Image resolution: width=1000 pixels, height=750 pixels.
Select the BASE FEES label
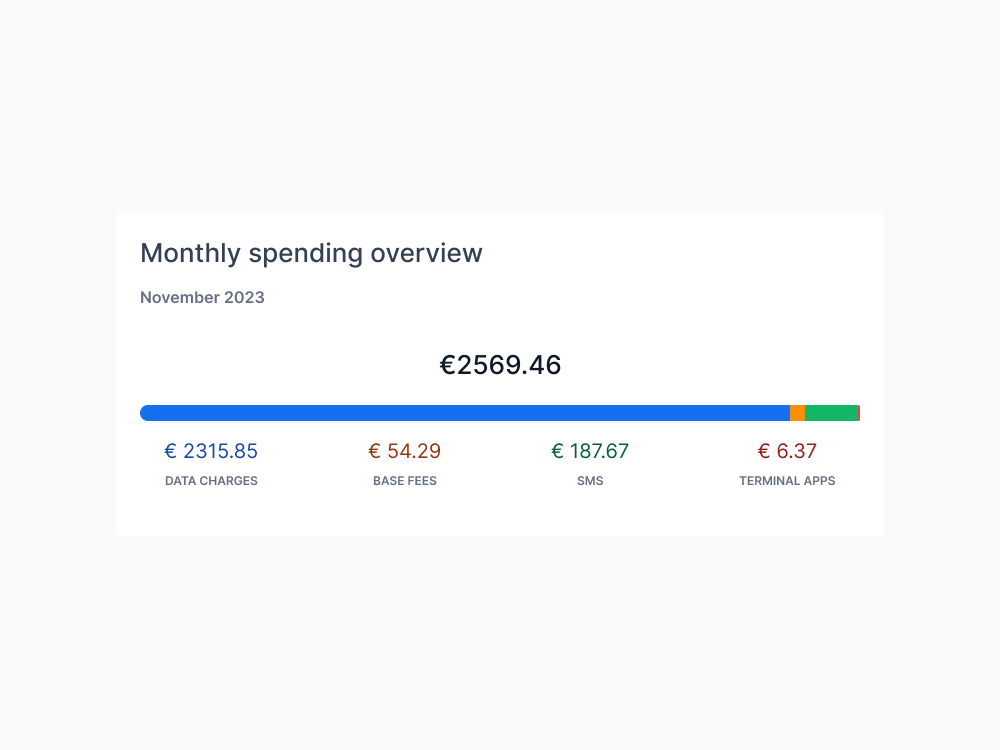(405, 481)
